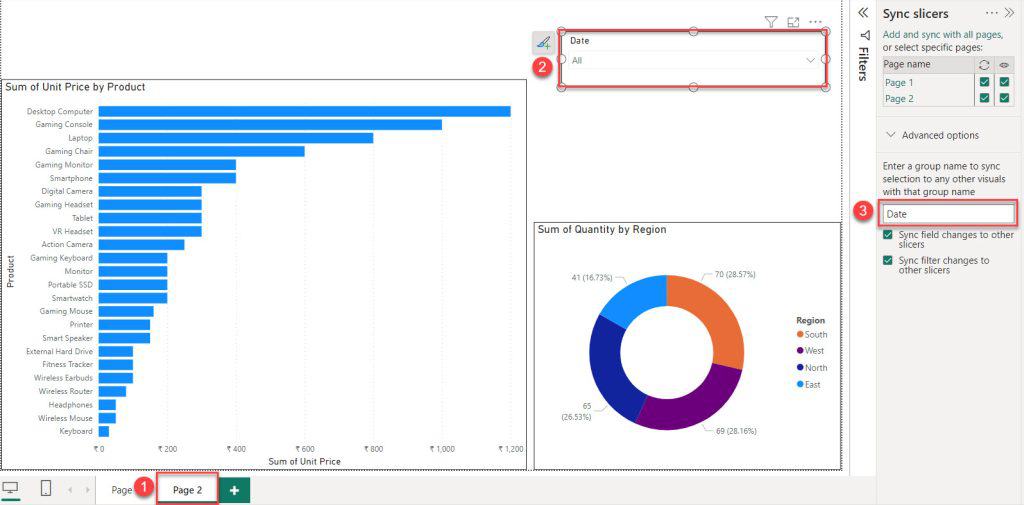Select the Page 1 tab
Image resolution: width=1024 pixels, height=505 pixels.
(x=122, y=490)
